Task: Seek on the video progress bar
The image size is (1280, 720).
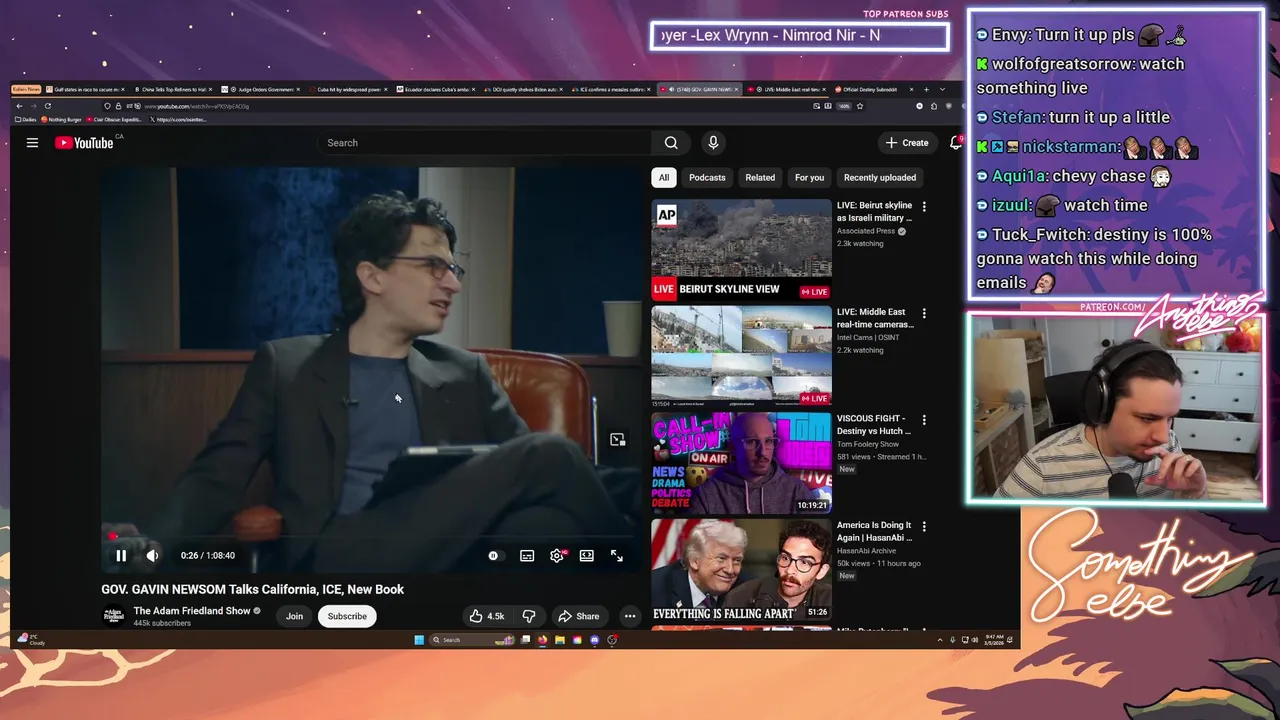Action: tap(370, 537)
